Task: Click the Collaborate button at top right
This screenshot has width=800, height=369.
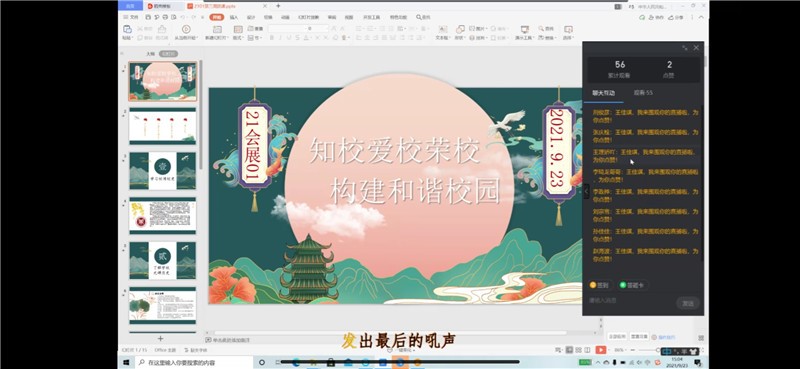Action: [656, 17]
